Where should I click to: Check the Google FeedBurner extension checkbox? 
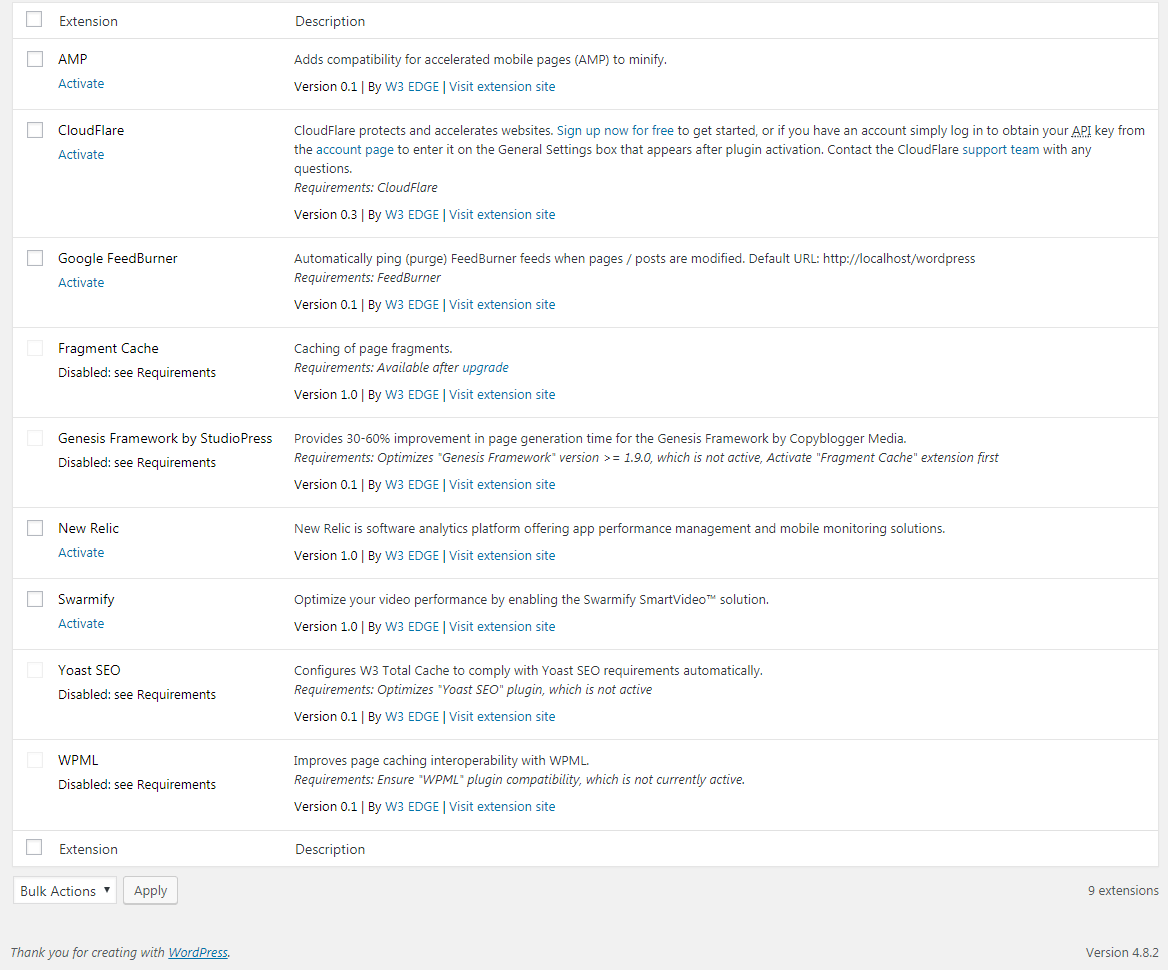[x=35, y=258]
